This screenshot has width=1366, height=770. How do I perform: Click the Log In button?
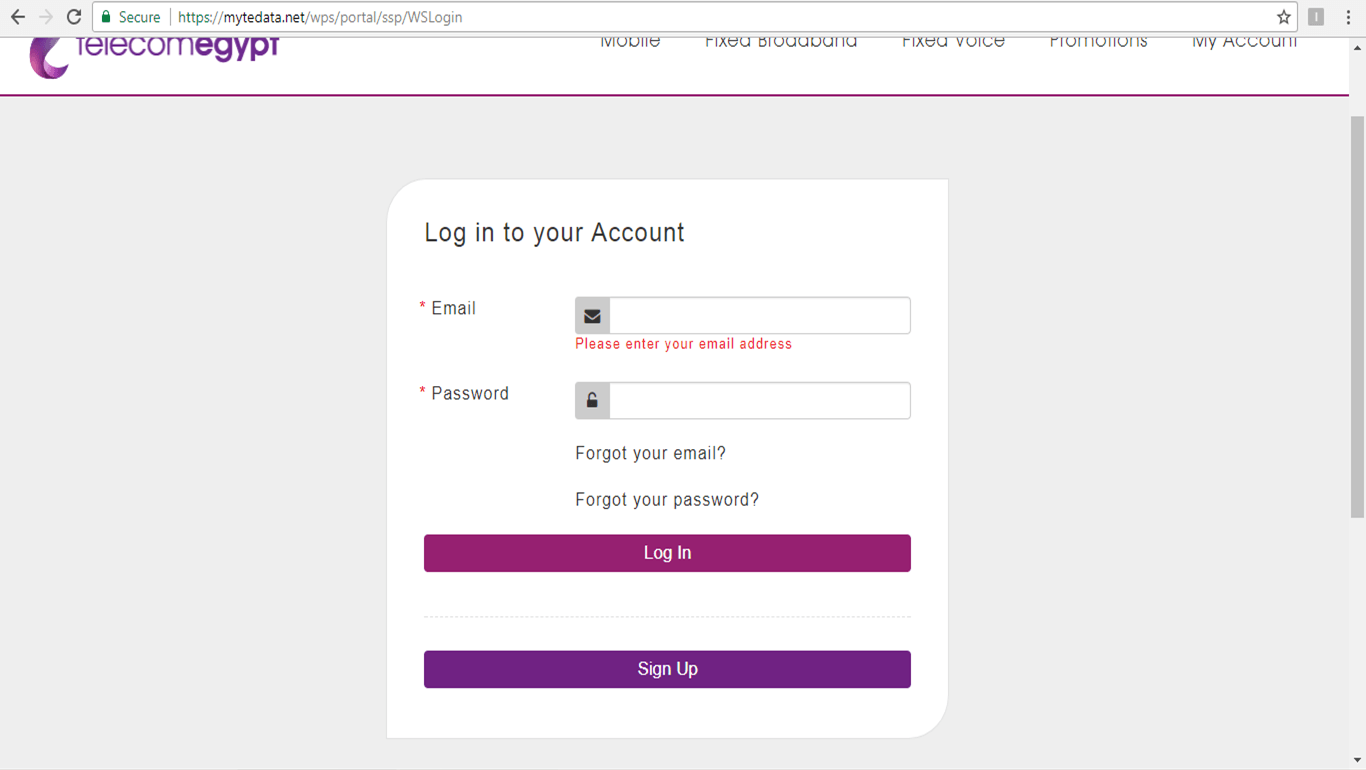click(x=667, y=553)
